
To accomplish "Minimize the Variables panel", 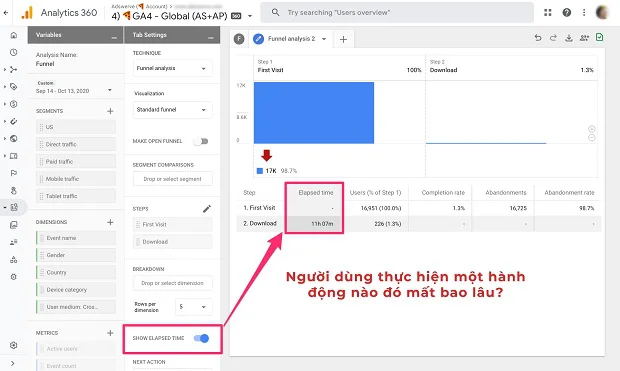I will 114,38.
